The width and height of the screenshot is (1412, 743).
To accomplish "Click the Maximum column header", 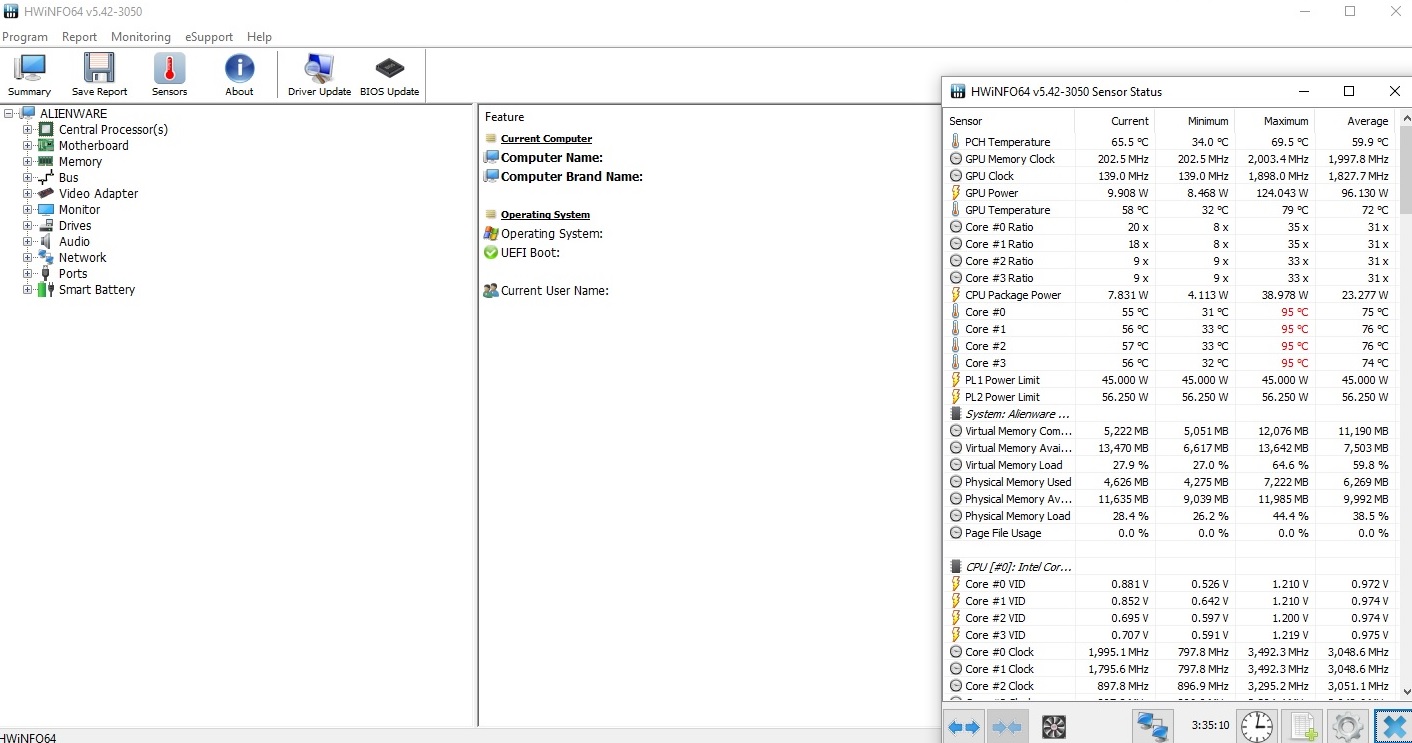I will pyautogui.click(x=1275, y=121).
